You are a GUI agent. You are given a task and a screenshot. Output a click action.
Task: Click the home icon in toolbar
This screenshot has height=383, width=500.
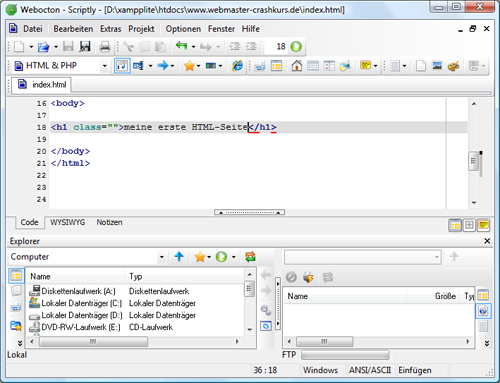[296, 66]
